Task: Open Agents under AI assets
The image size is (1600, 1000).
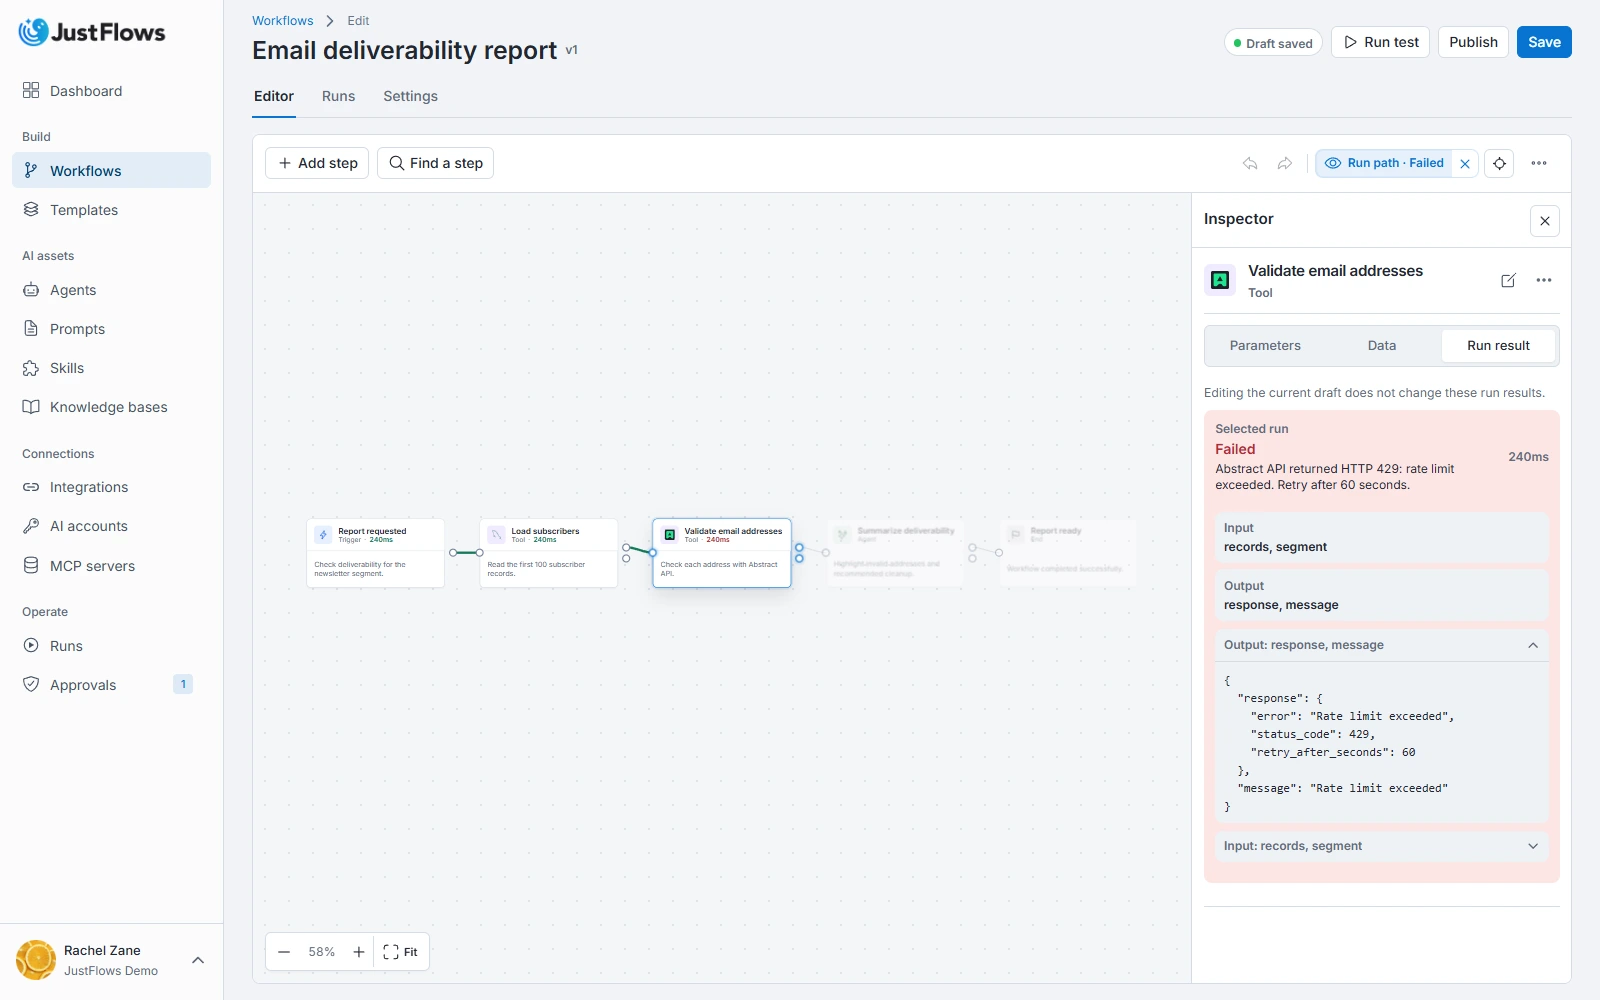Action: pos(111,290)
